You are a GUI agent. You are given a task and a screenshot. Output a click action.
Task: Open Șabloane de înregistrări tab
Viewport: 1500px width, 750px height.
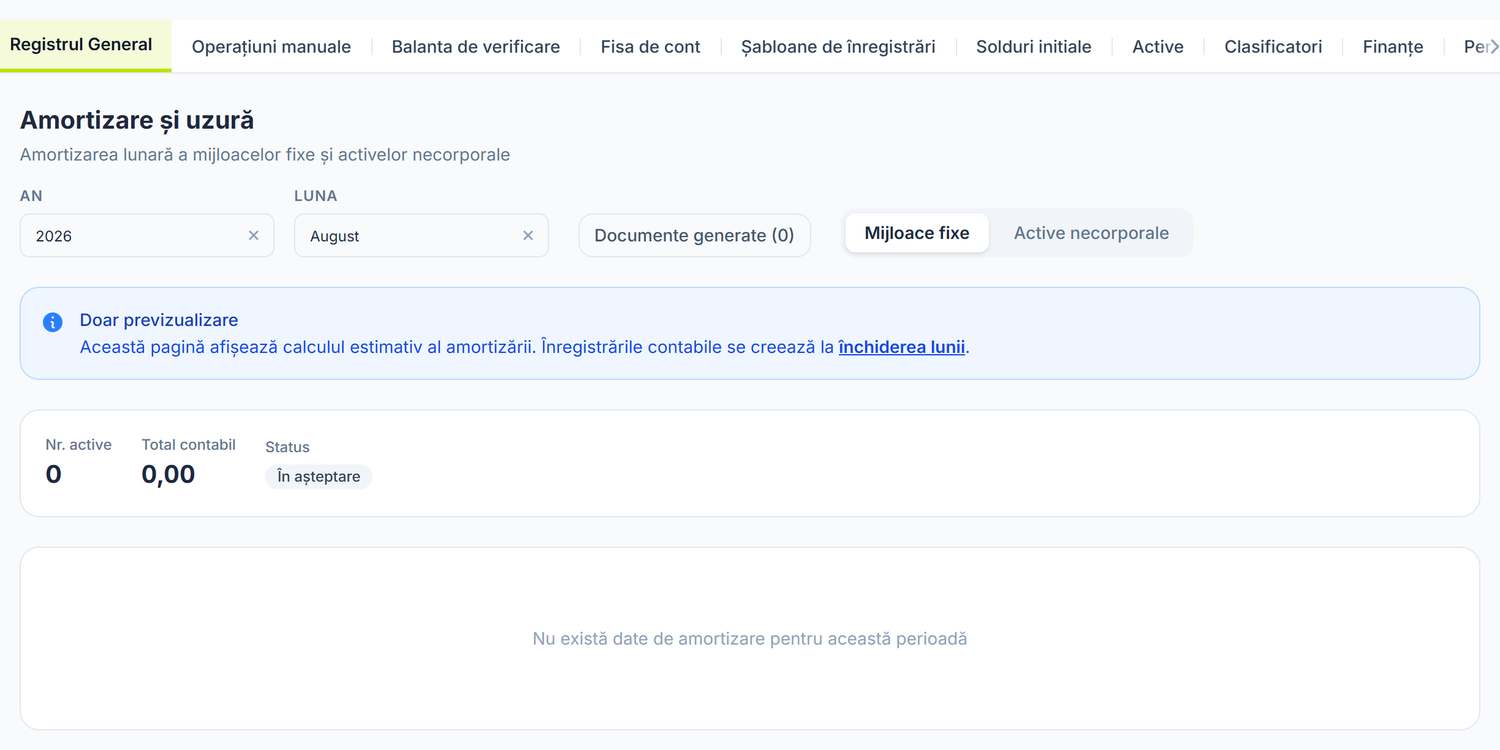[838, 47]
